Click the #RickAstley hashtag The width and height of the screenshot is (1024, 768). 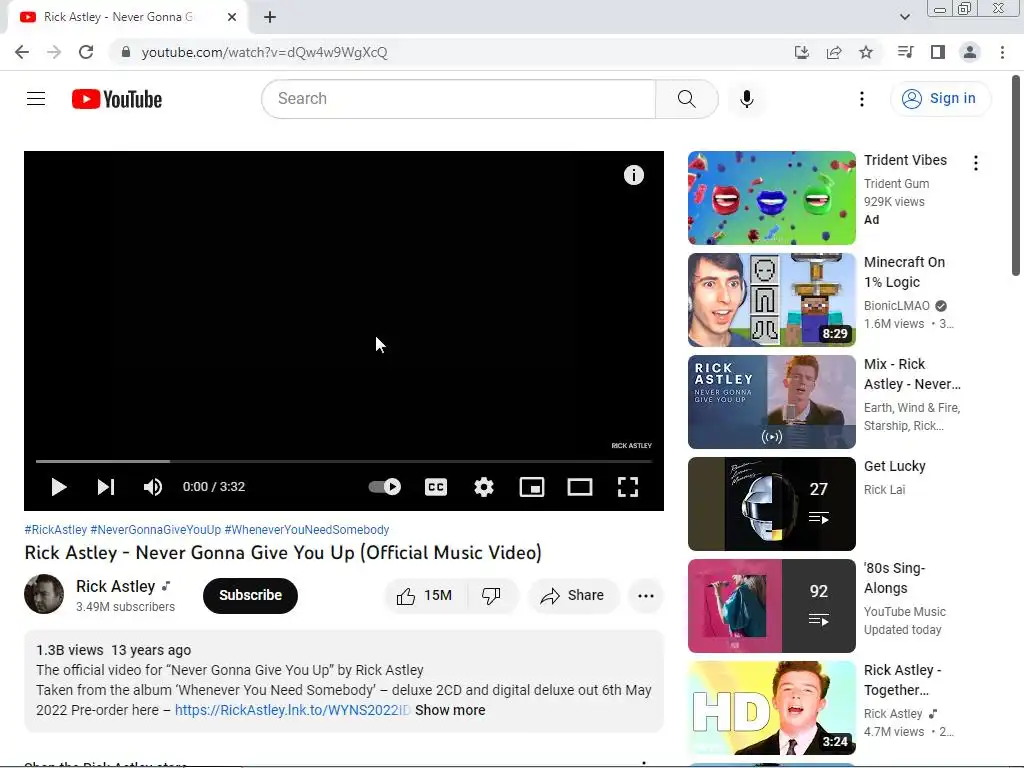pos(56,530)
